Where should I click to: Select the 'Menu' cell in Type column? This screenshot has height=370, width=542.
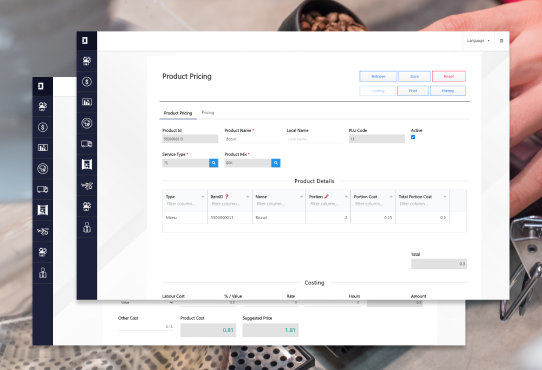(185, 218)
